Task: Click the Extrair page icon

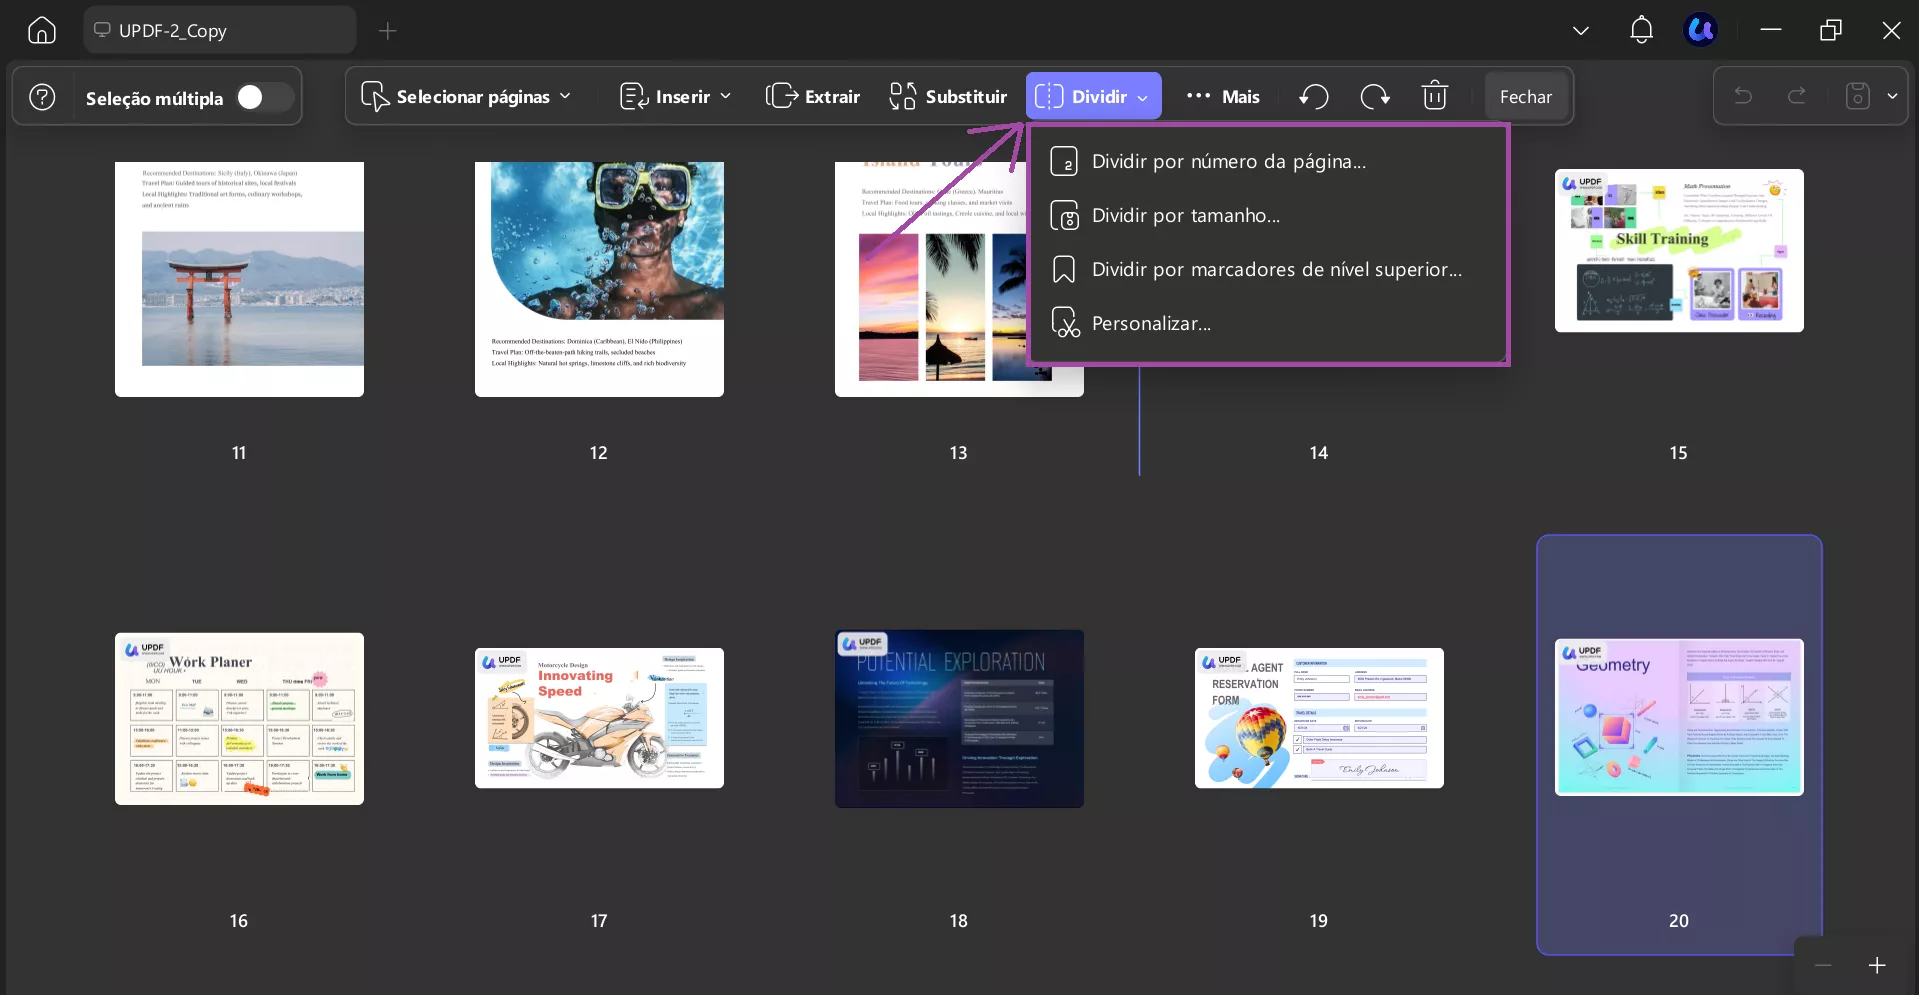Action: click(x=781, y=96)
